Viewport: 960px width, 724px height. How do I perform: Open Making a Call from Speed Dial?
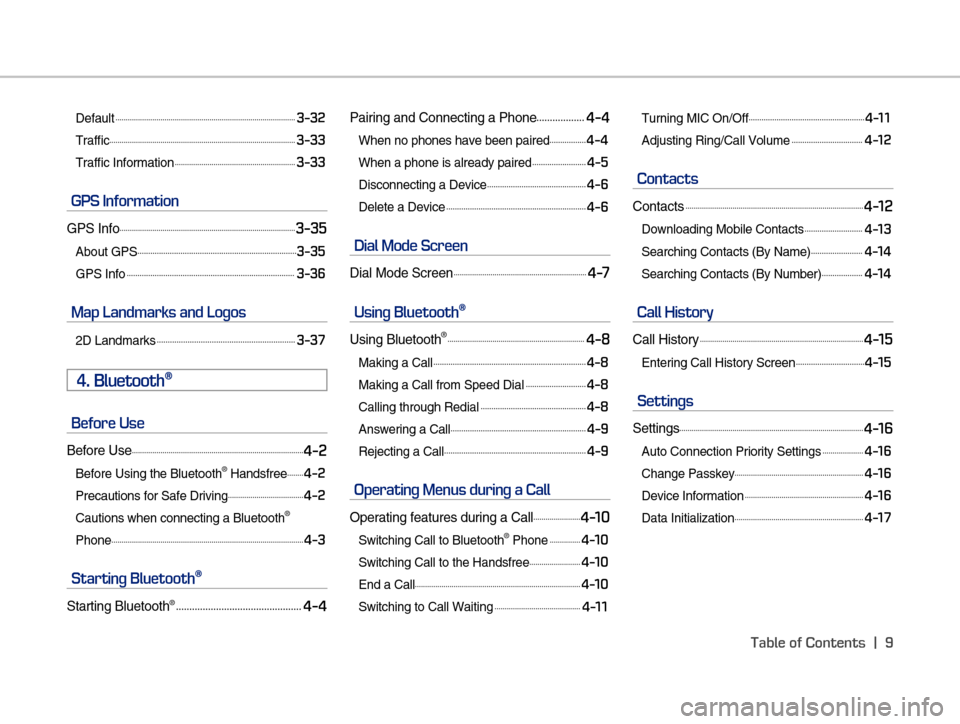tap(441, 385)
